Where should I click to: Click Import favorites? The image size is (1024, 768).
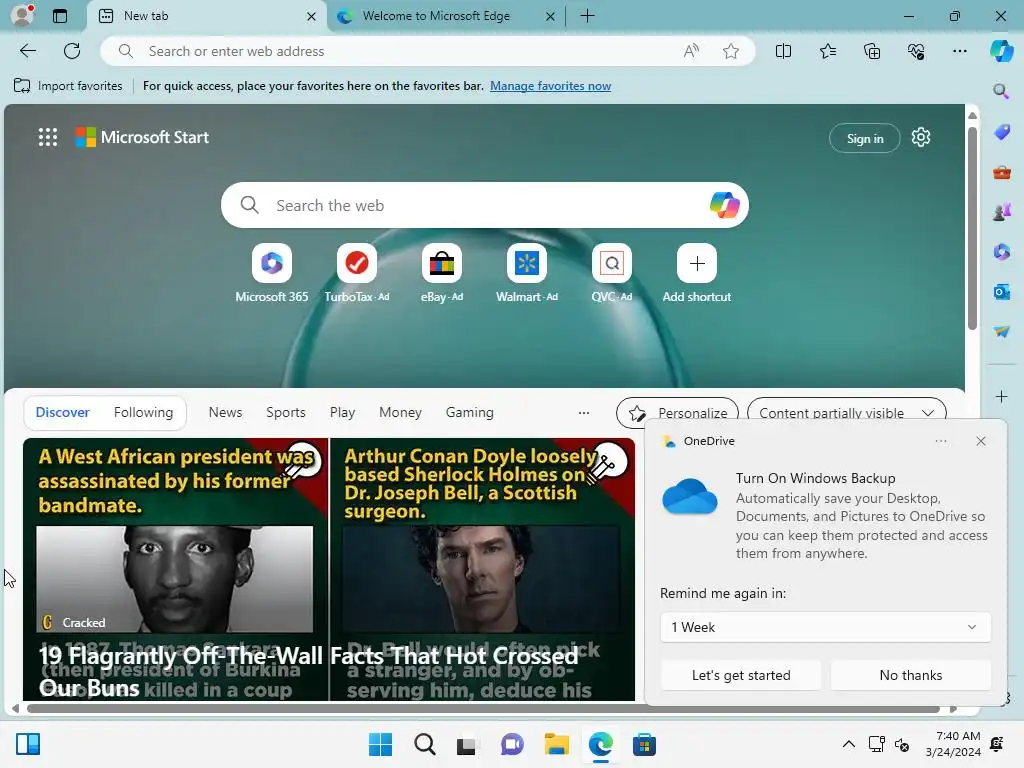tap(68, 86)
